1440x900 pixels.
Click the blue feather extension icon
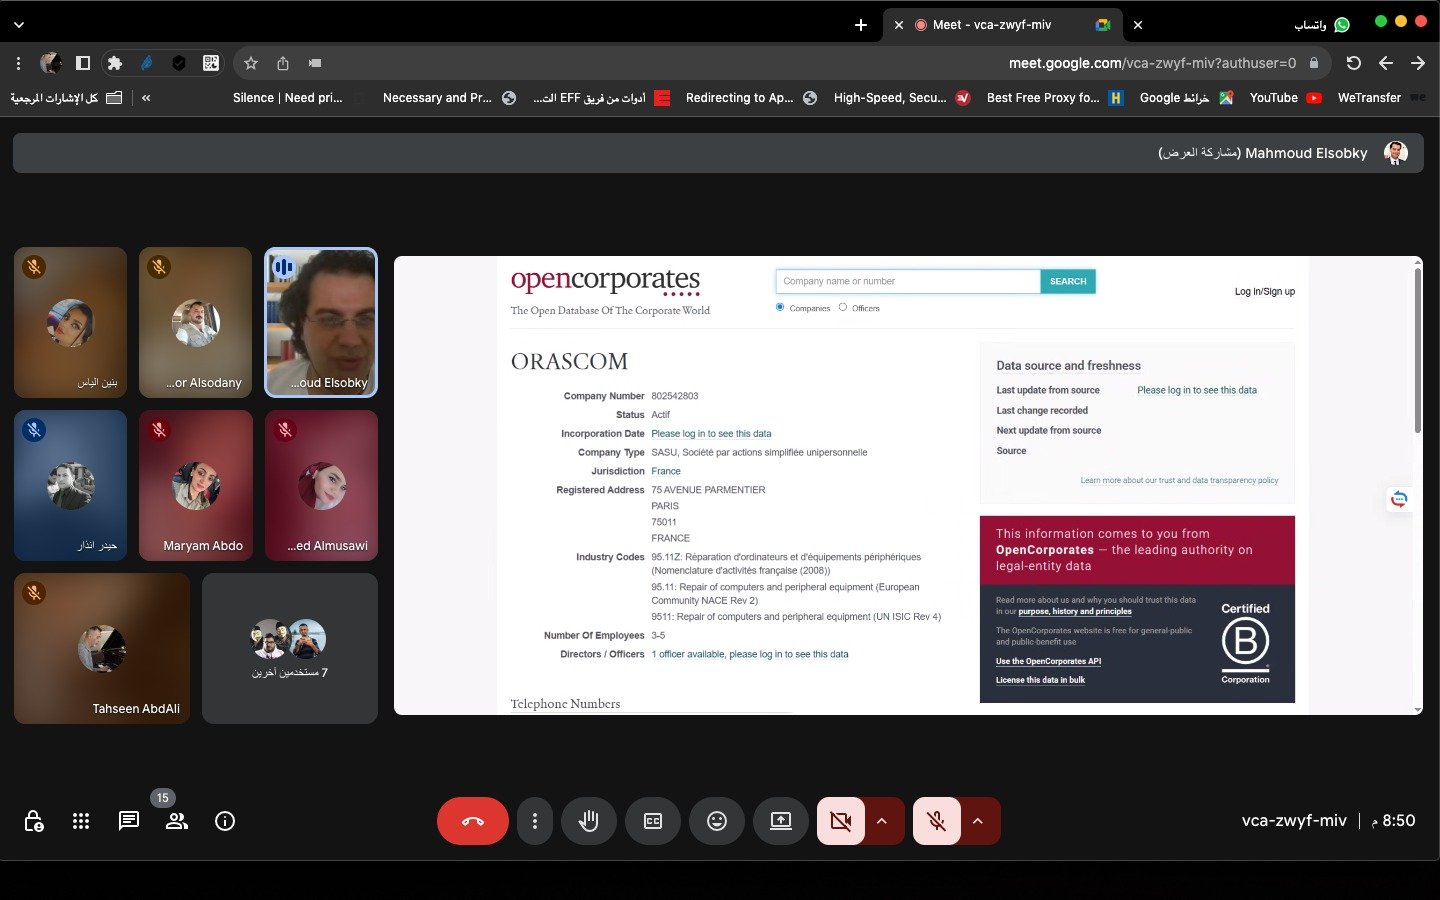pyautogui.click(x=147, y=63)
